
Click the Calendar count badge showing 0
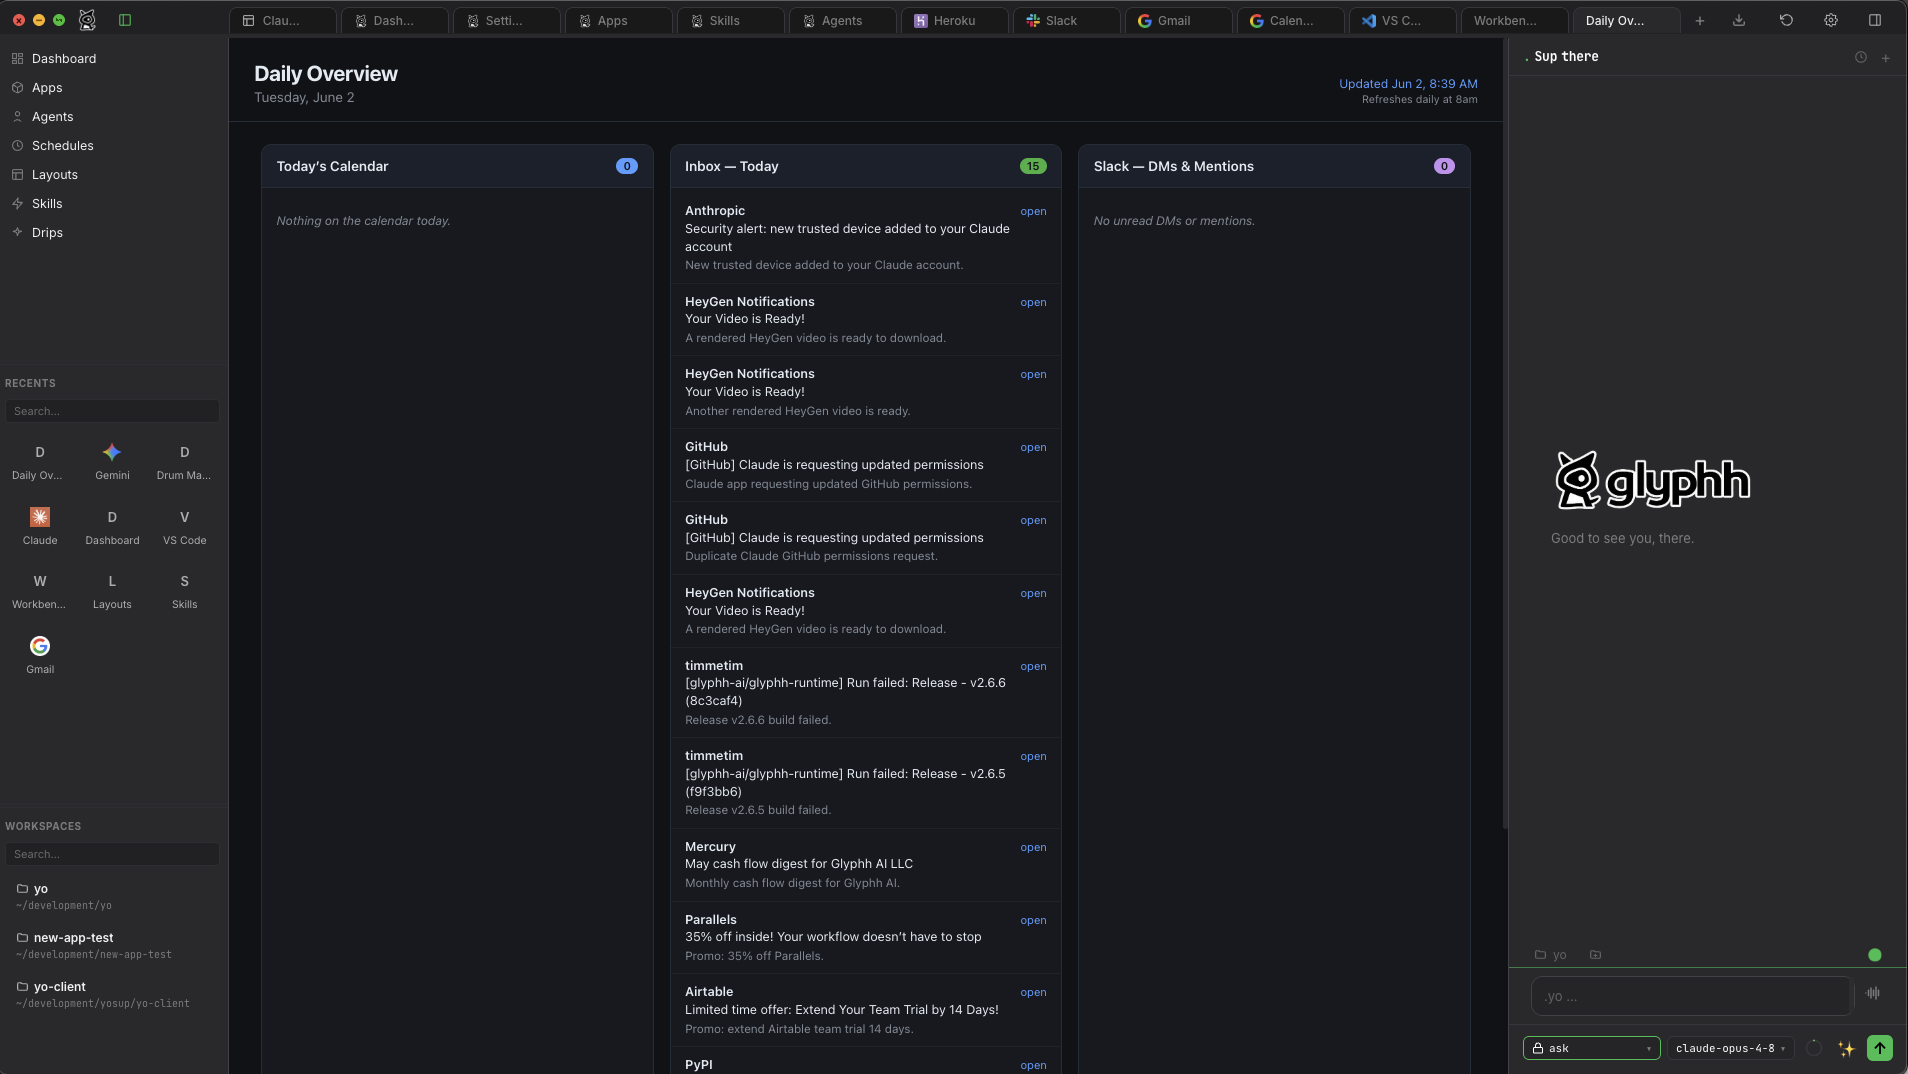pyautogui.click(x=627, y=166)
